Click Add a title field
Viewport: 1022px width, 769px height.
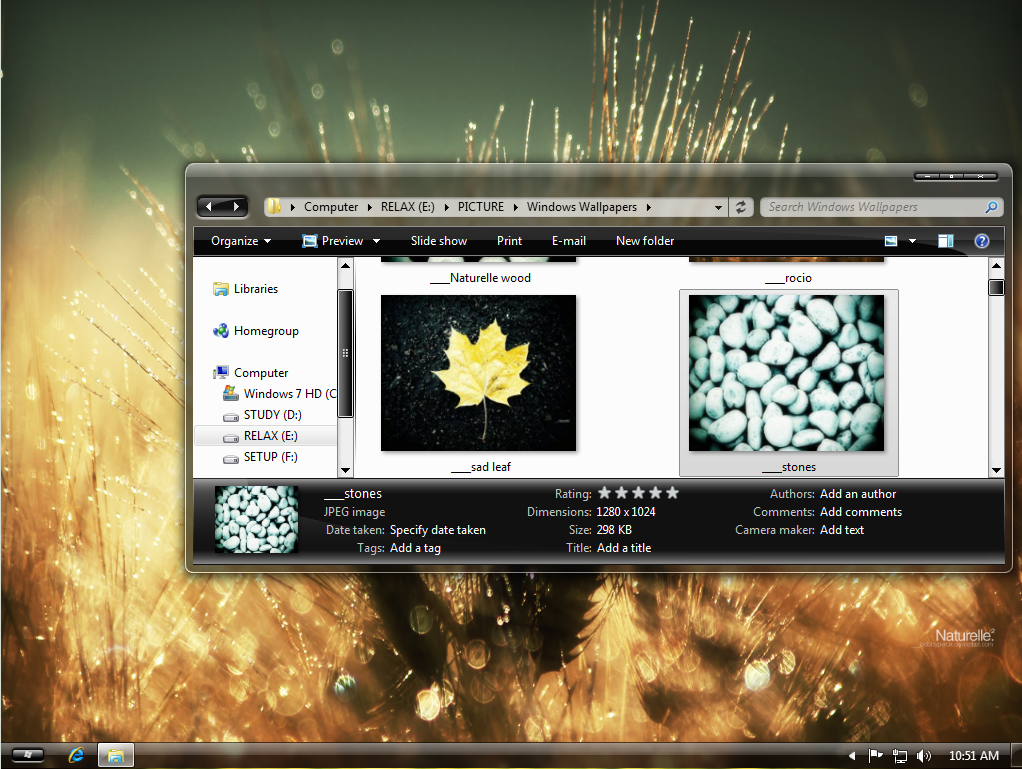coord(624,548)
